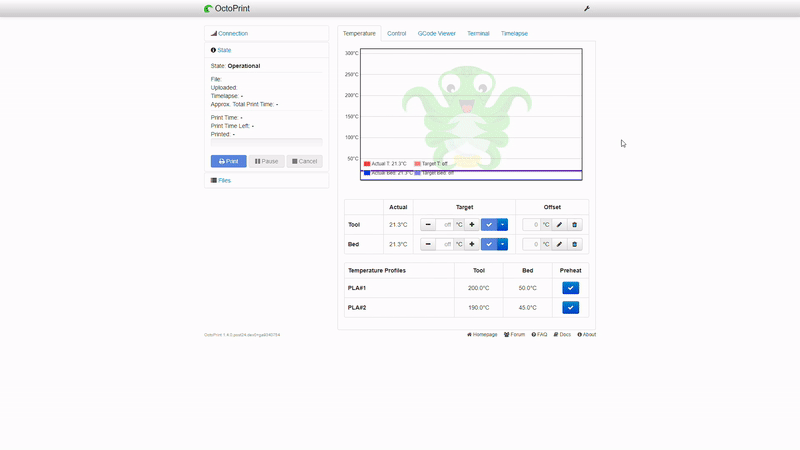Open Tool target preset dropdown arrow
The height and width of the screenshot is (450, 800).
click(x=503, y=224)
